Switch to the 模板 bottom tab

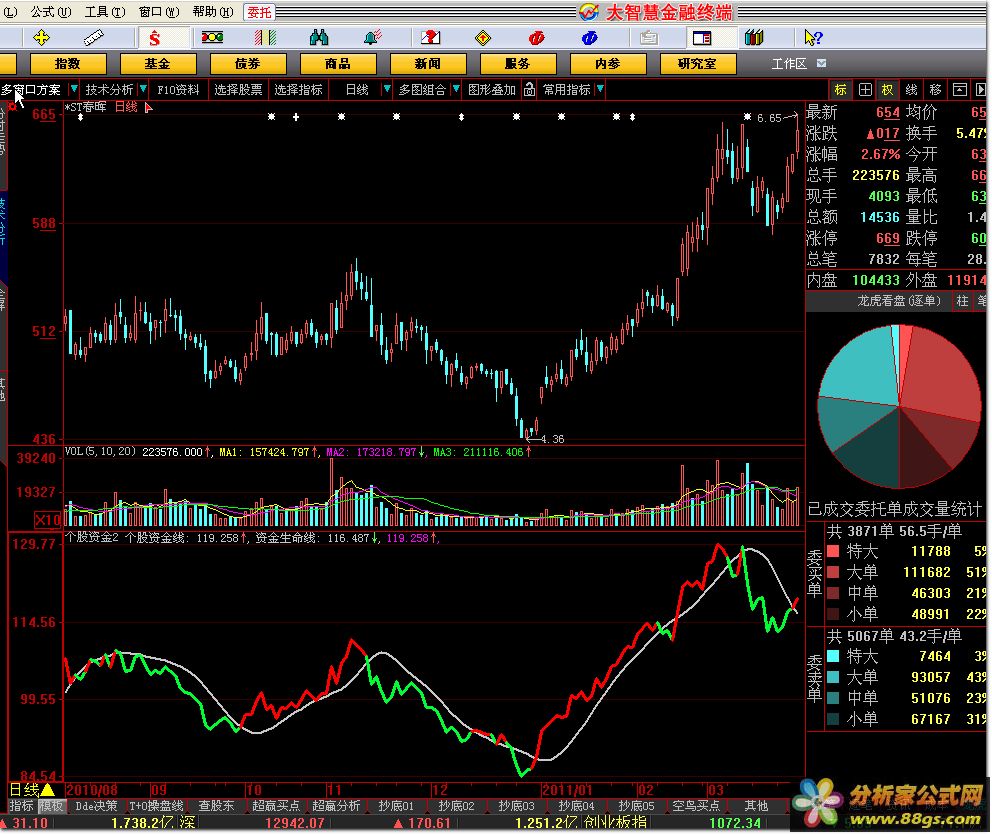(x=51, y=806)
